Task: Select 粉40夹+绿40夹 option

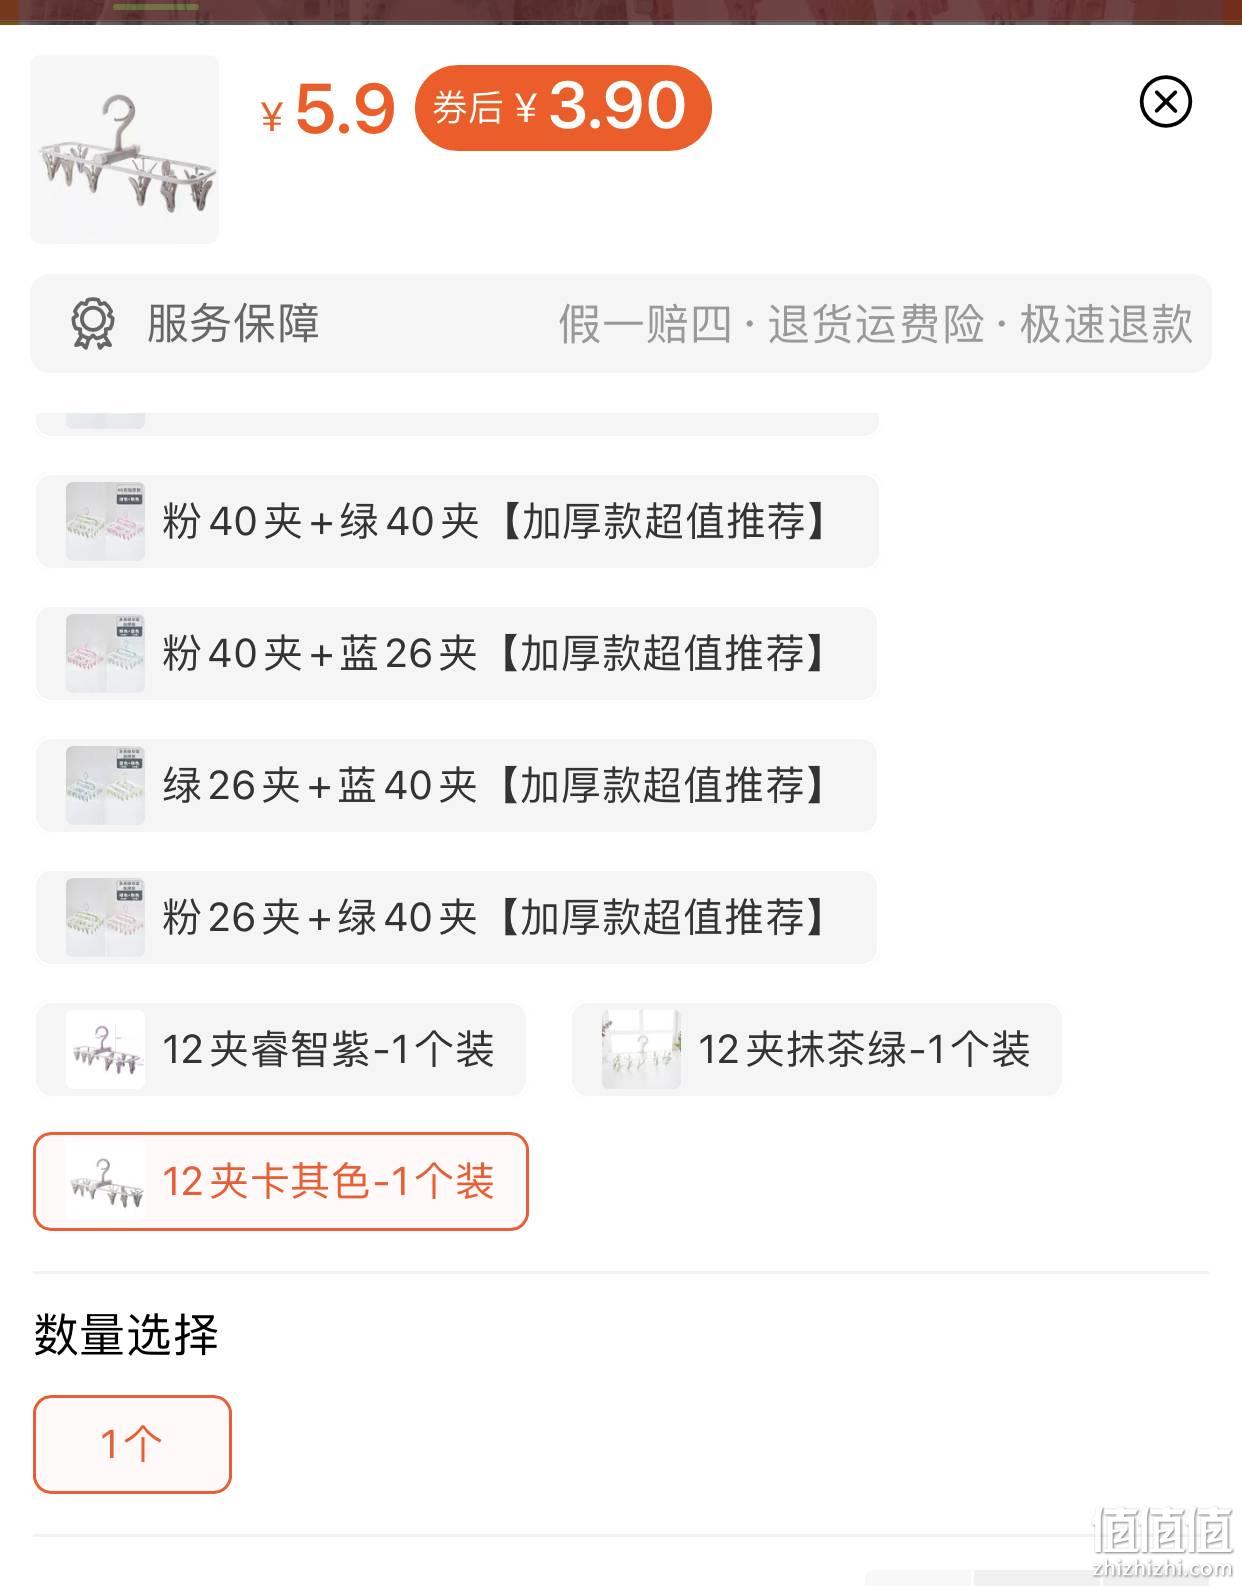Action: [457, 522]
